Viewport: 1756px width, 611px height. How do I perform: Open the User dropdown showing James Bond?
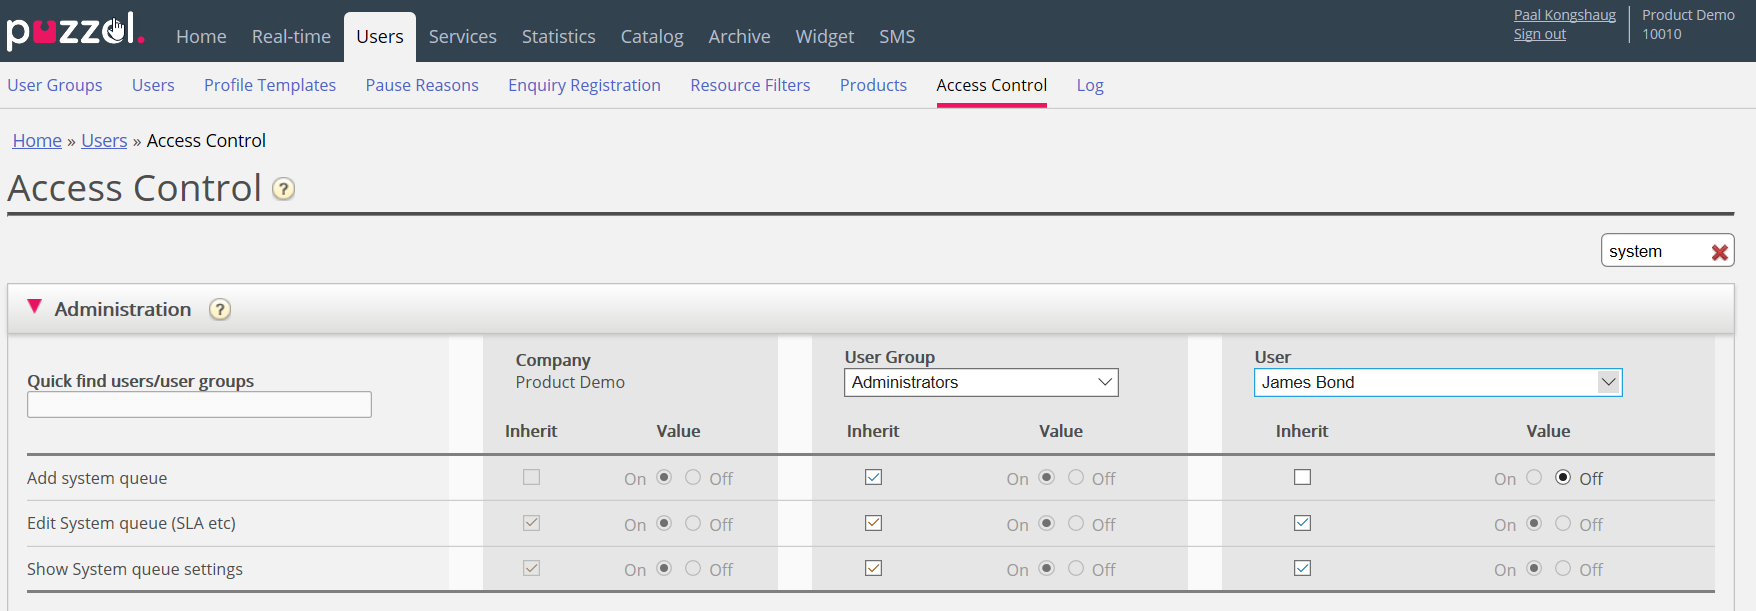point(1437,383)
